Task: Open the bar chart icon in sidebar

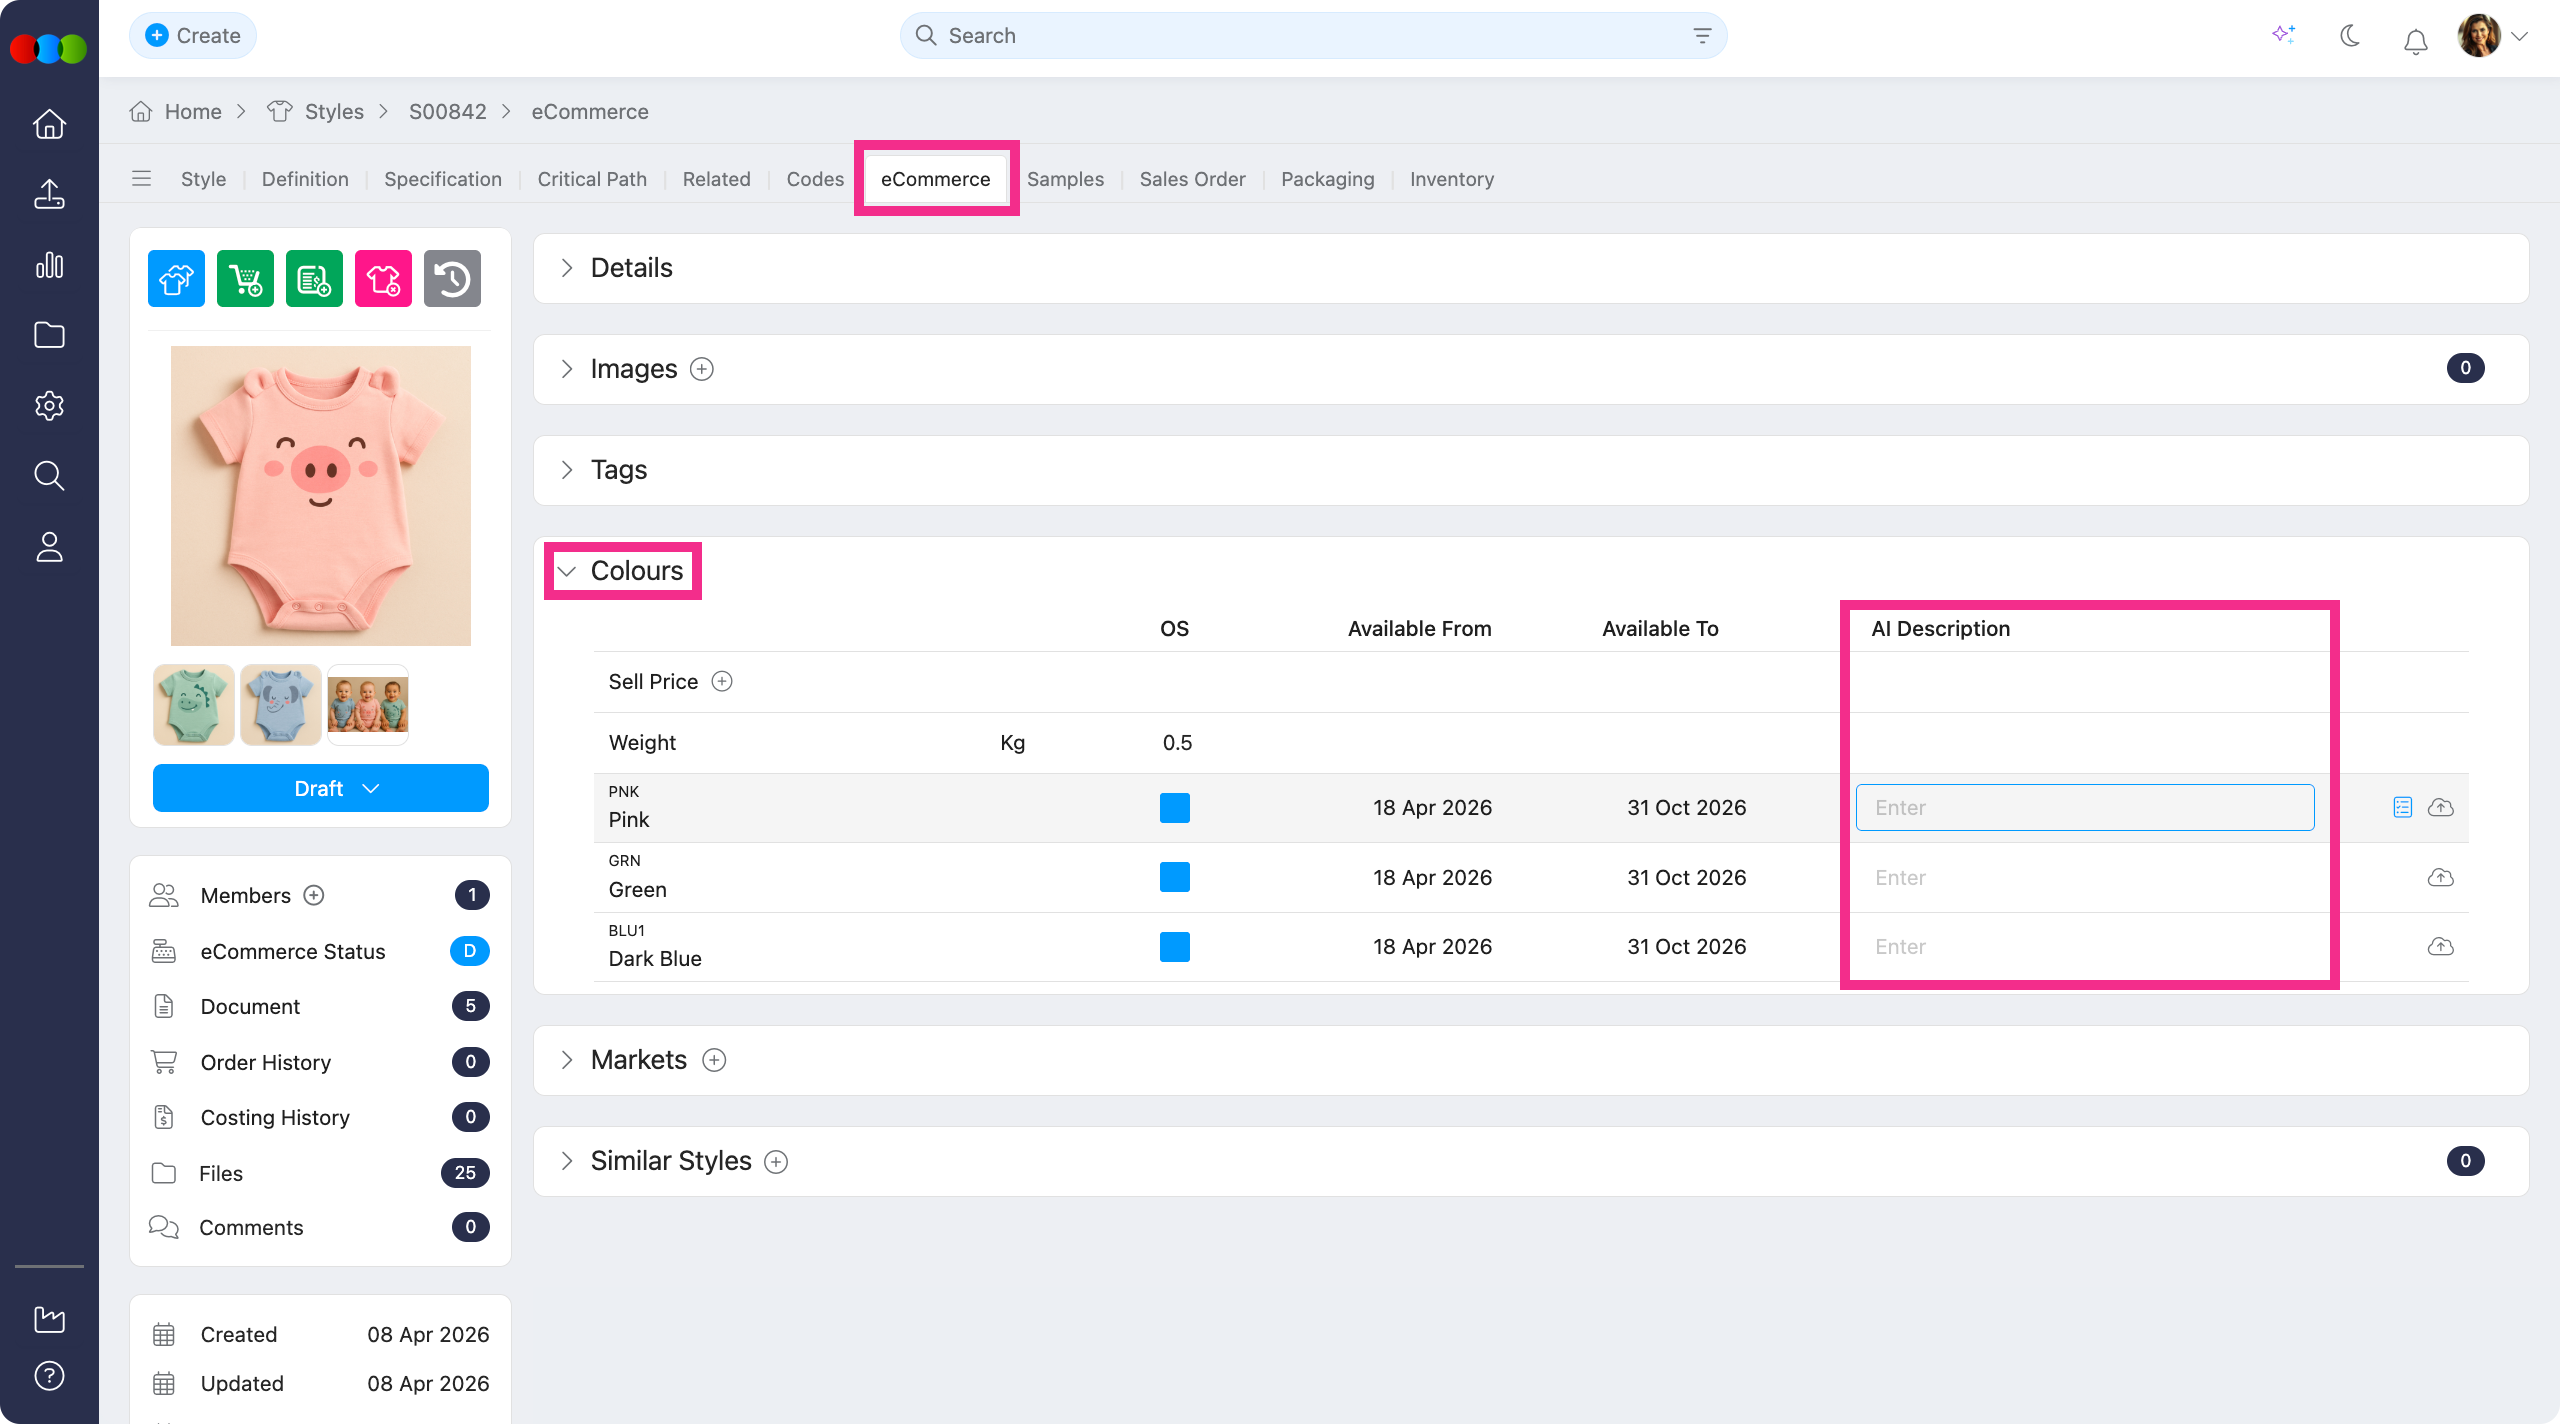Action: click(49, 265)
